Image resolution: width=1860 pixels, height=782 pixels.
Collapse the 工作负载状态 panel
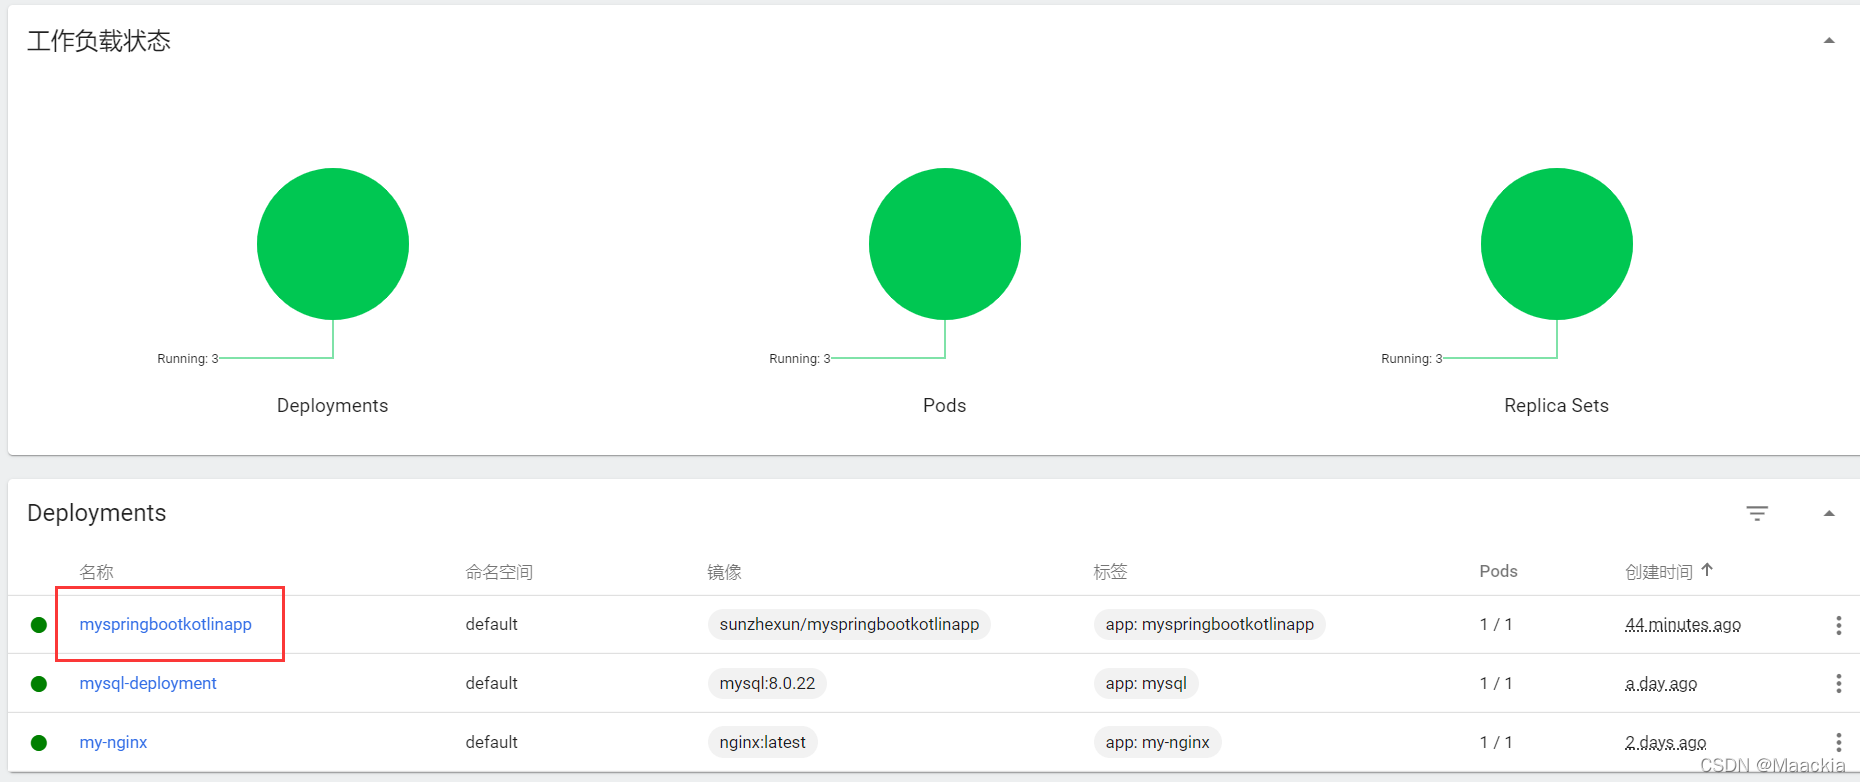(1829, 41)
